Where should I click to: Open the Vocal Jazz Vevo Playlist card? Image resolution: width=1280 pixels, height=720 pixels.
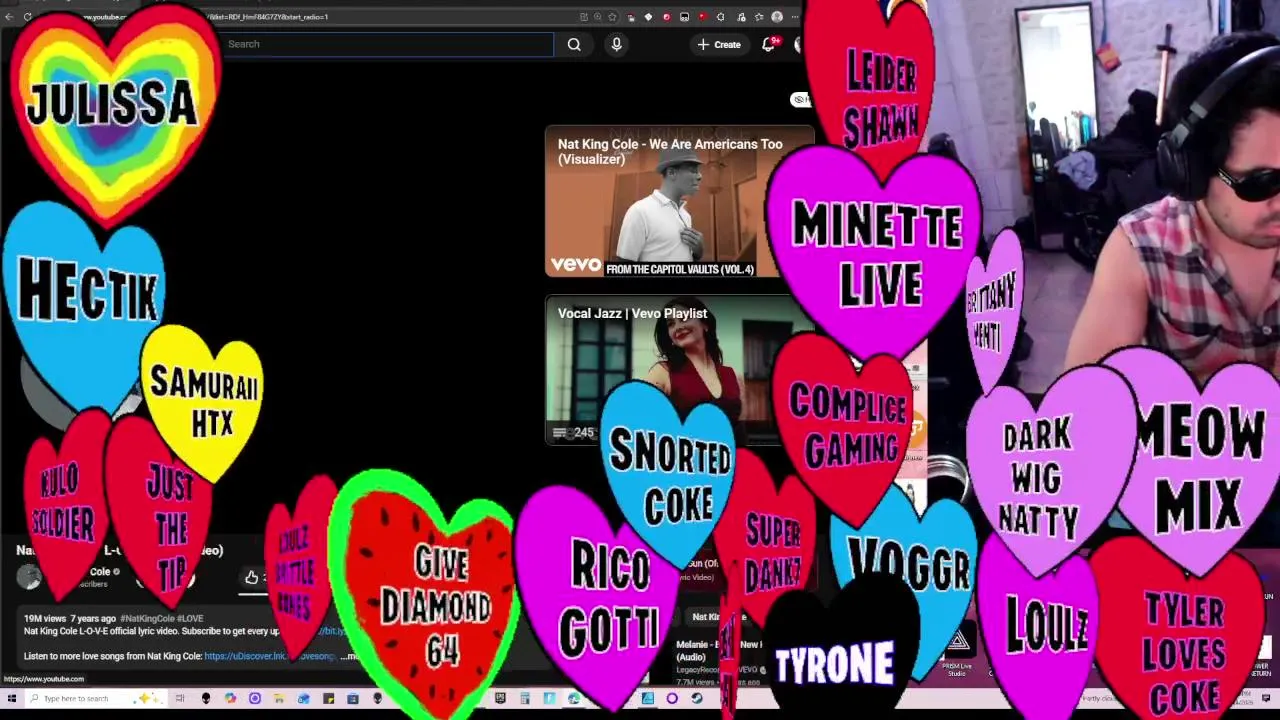coord(679,370)
